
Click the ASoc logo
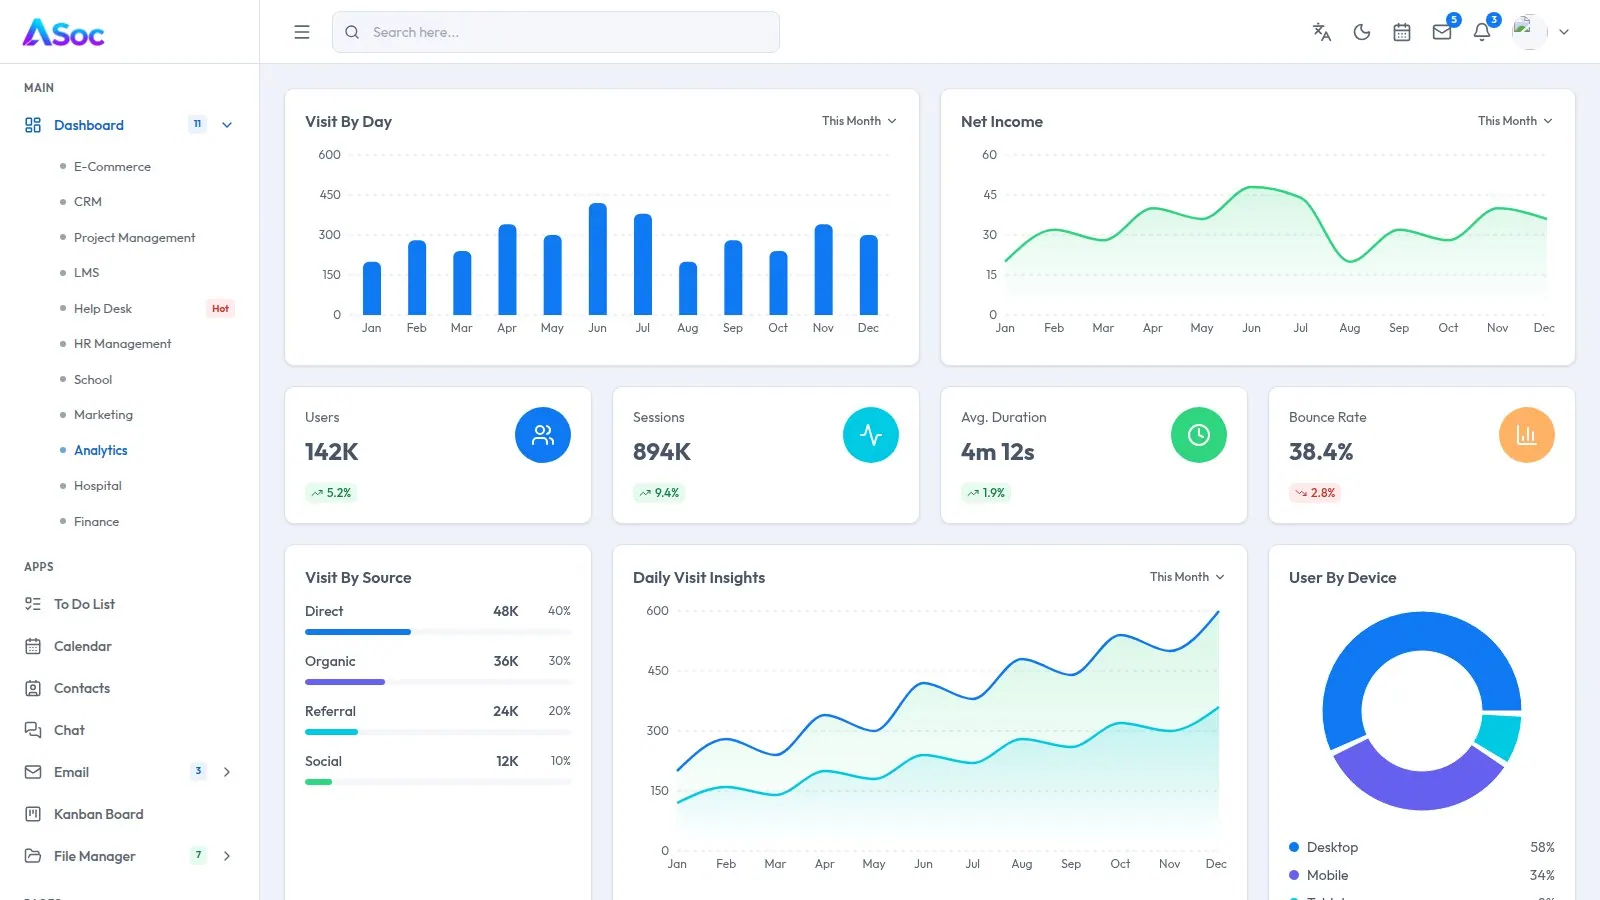(x=64, y=33)
